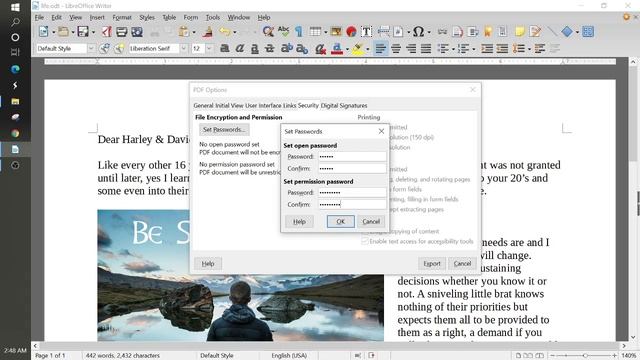The image size is (640, 360).
Task: Click the open password Confirm field
Action: pyautogui.click(x=352, y=168)
